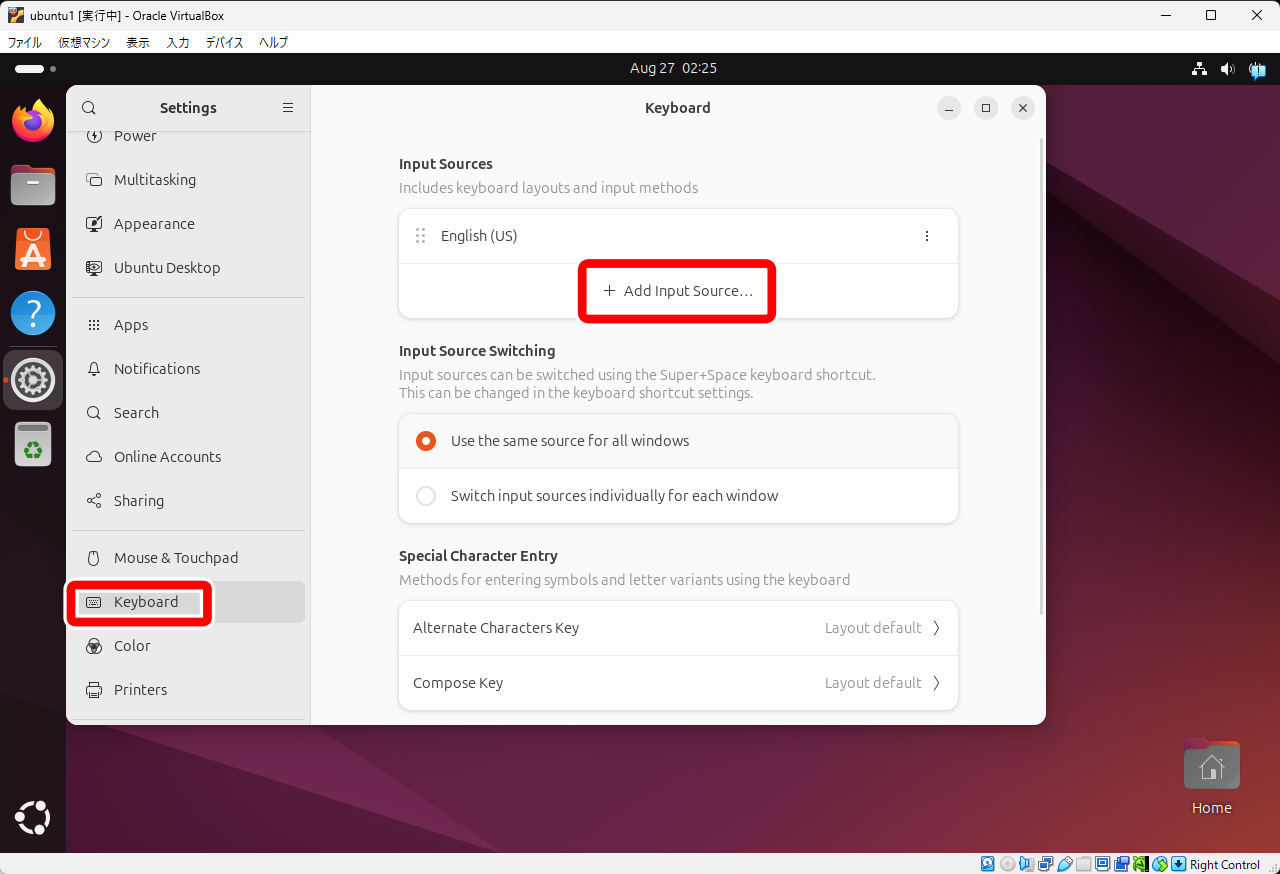Open the Trash icon in dock
The width and height of the screenshot is (1280, 874).
point(33,444)
